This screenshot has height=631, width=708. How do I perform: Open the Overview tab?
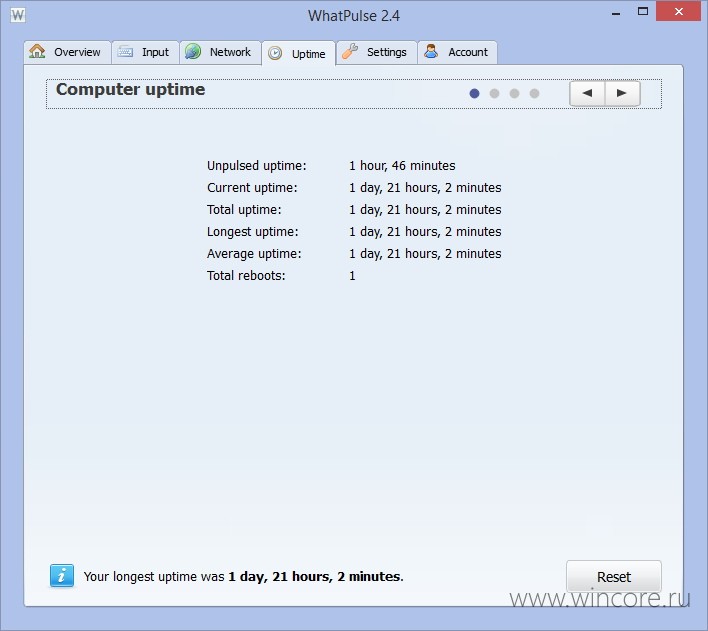pos(67,52)
